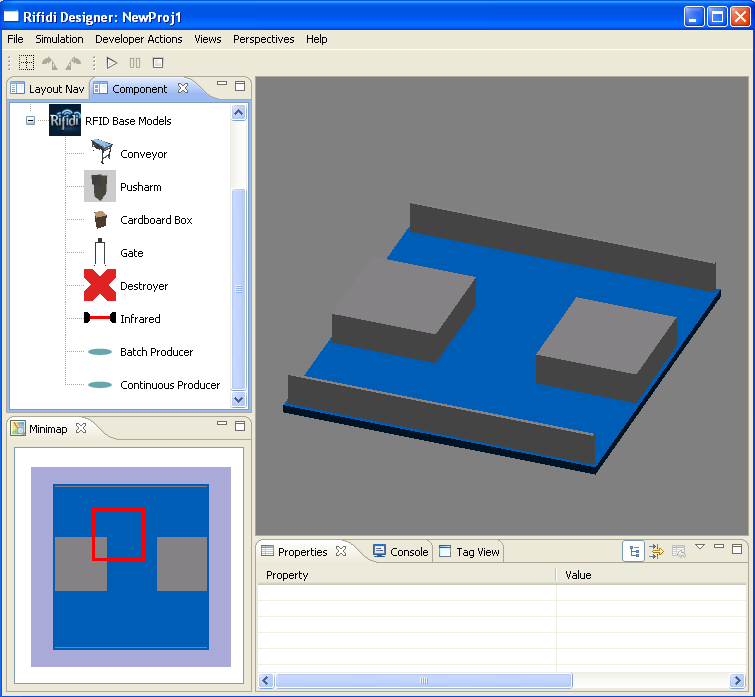Click the Destroyer label
Image resolution: width=755 pixels, height=697 pixels.
[x=144, y=286]
